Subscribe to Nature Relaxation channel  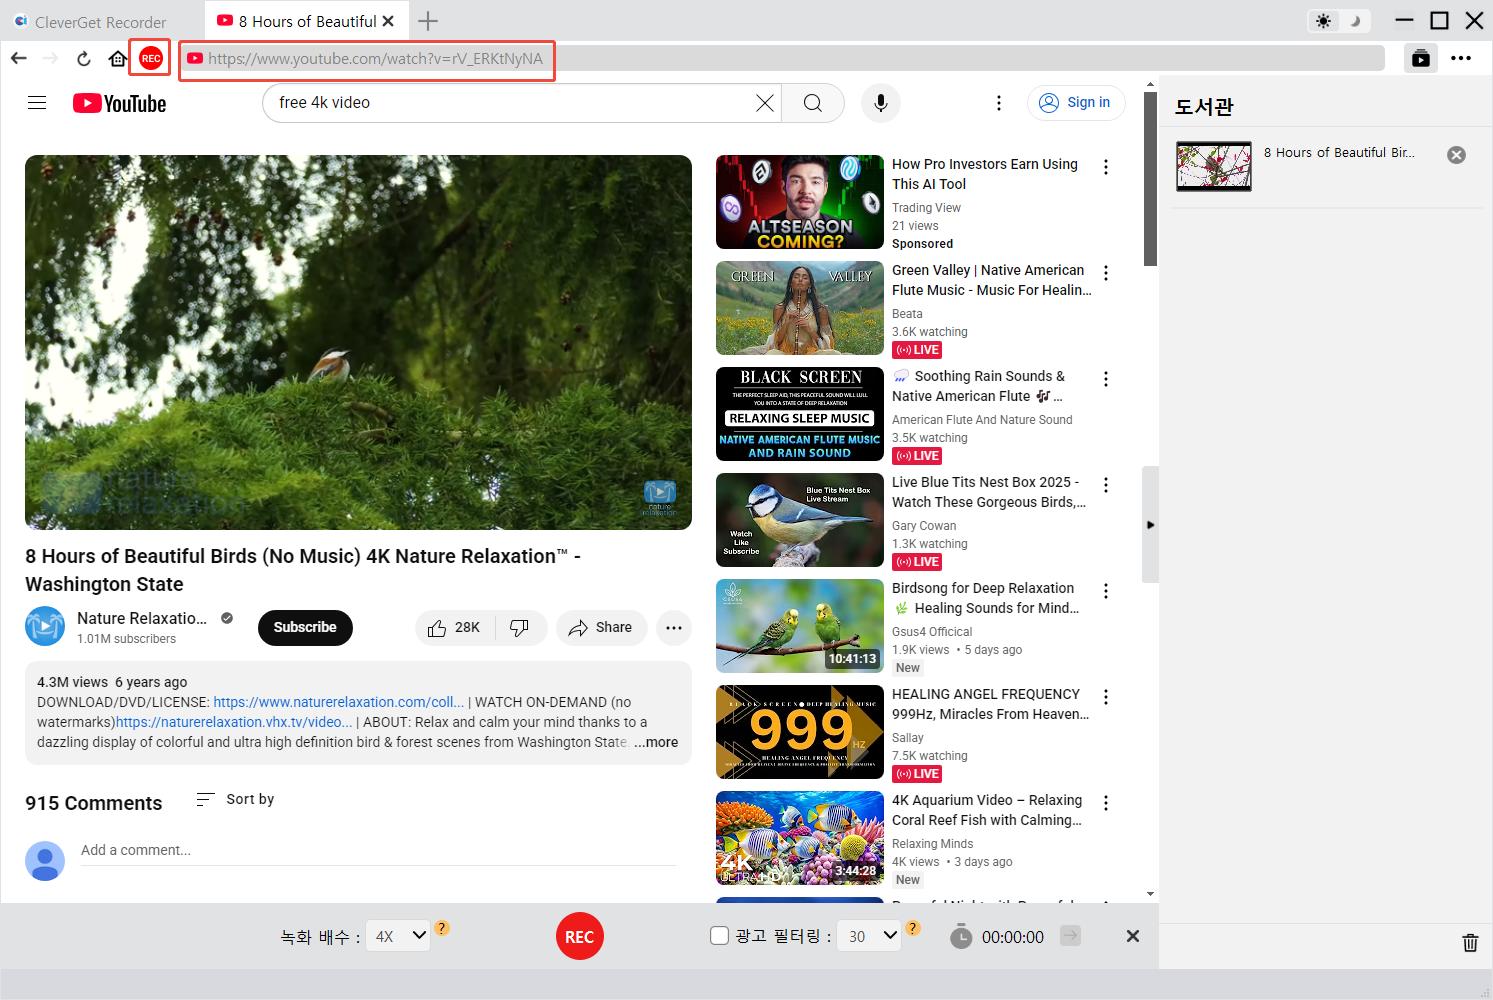coord(305,627)
